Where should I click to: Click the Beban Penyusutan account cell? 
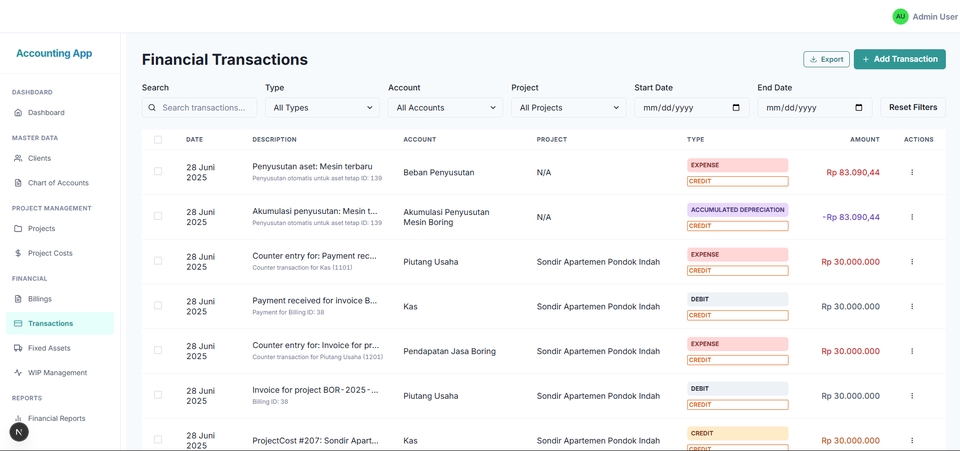click(x=439, y=173)
